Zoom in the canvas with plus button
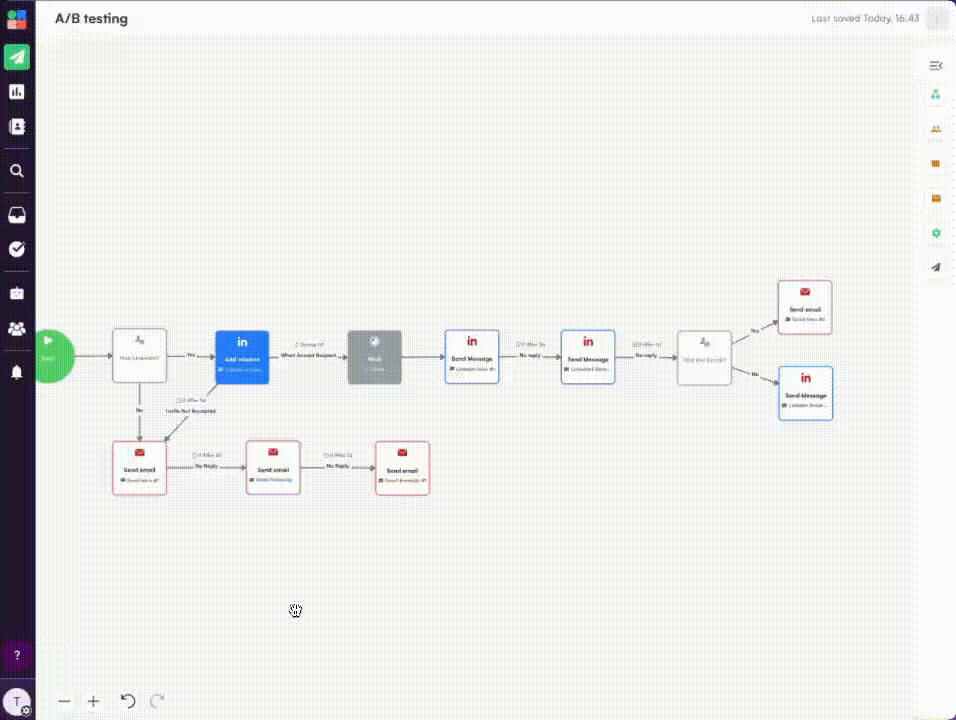 93,702
